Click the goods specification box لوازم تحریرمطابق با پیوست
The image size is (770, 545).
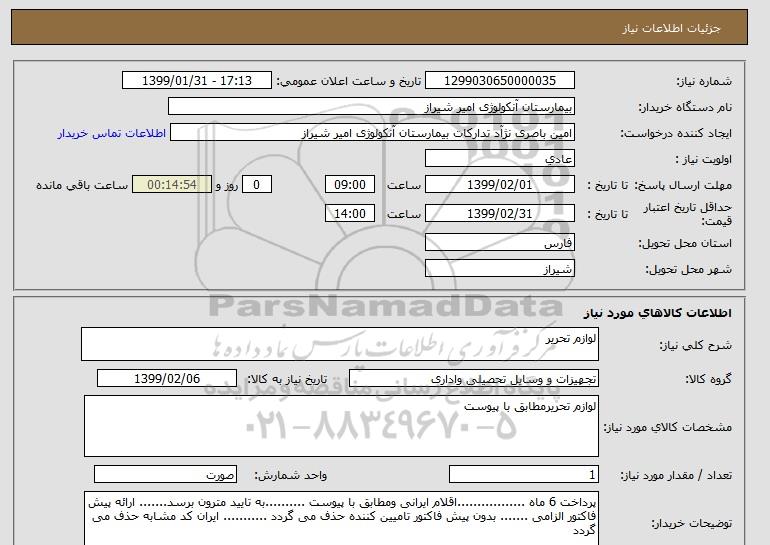(x=341, y=426)
